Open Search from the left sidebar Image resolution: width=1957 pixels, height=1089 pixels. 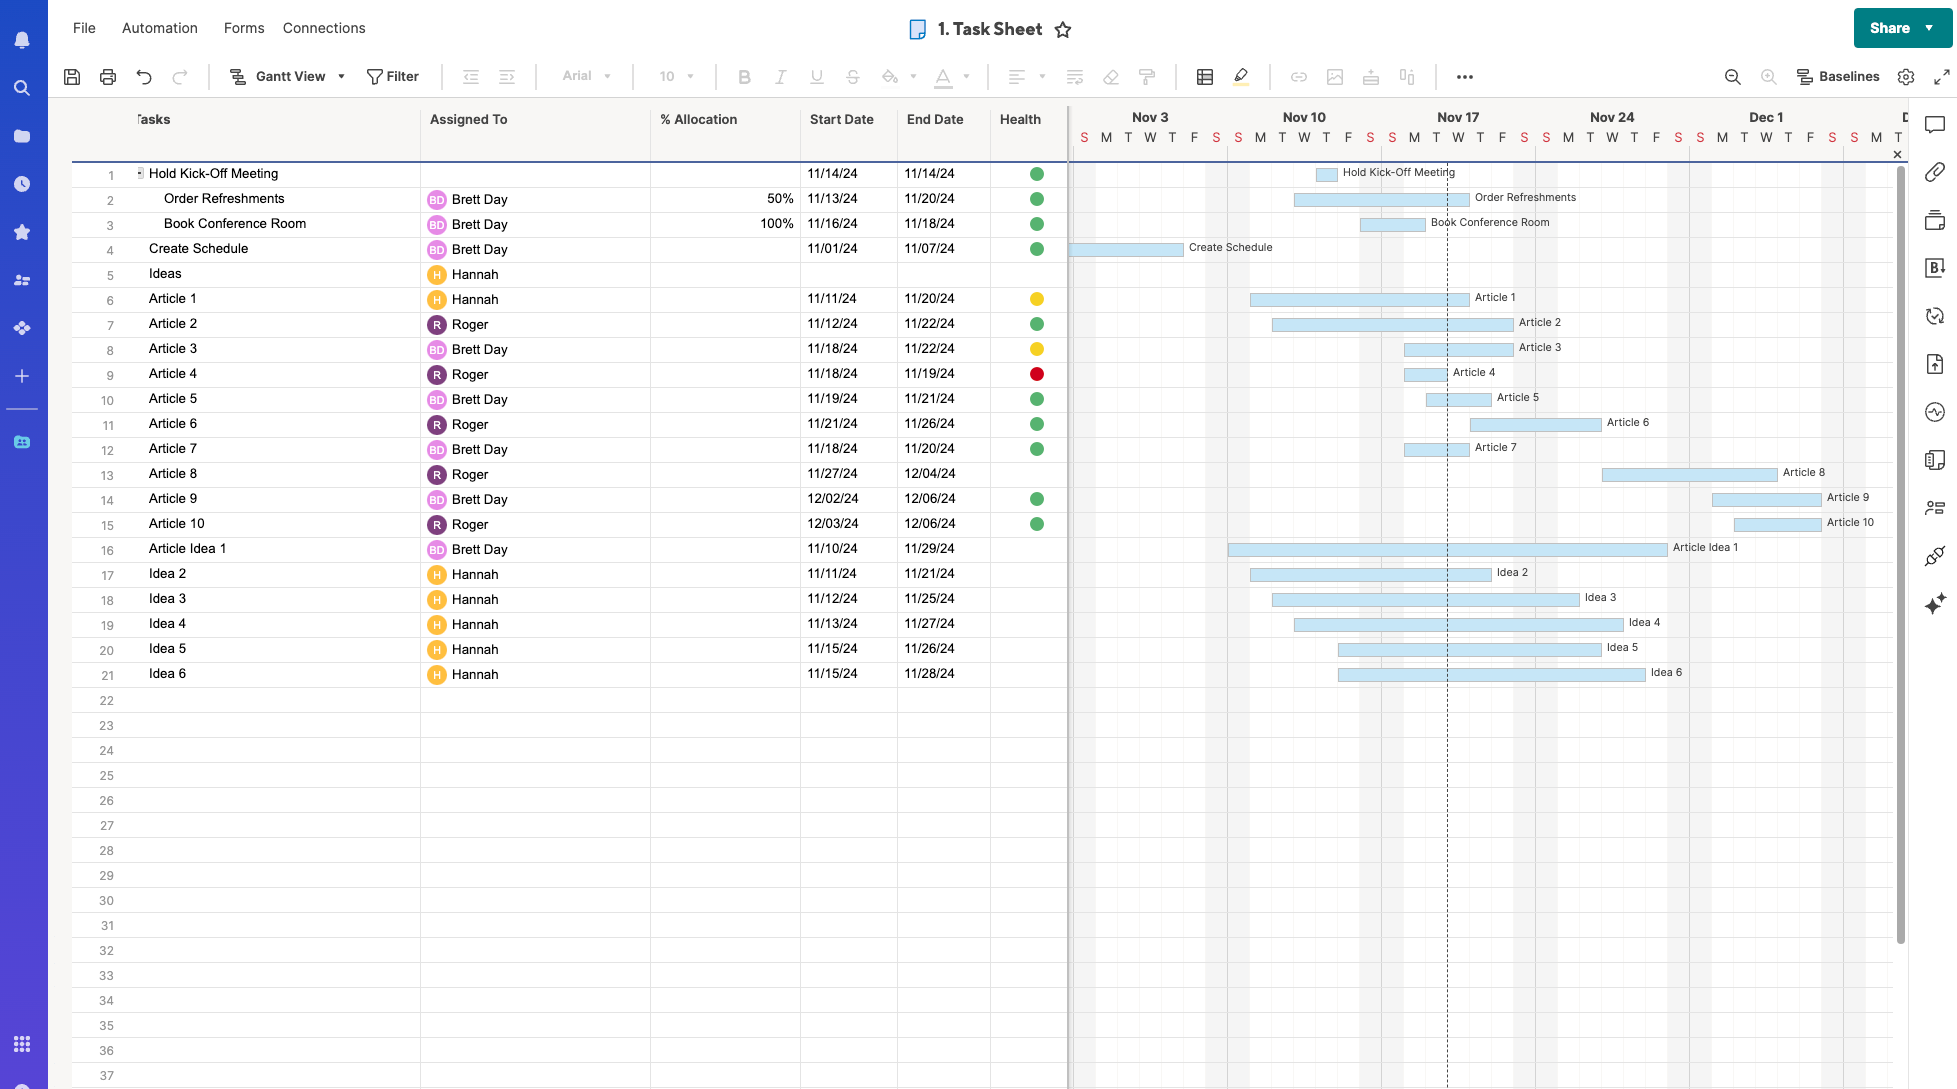tap(22, 88)
